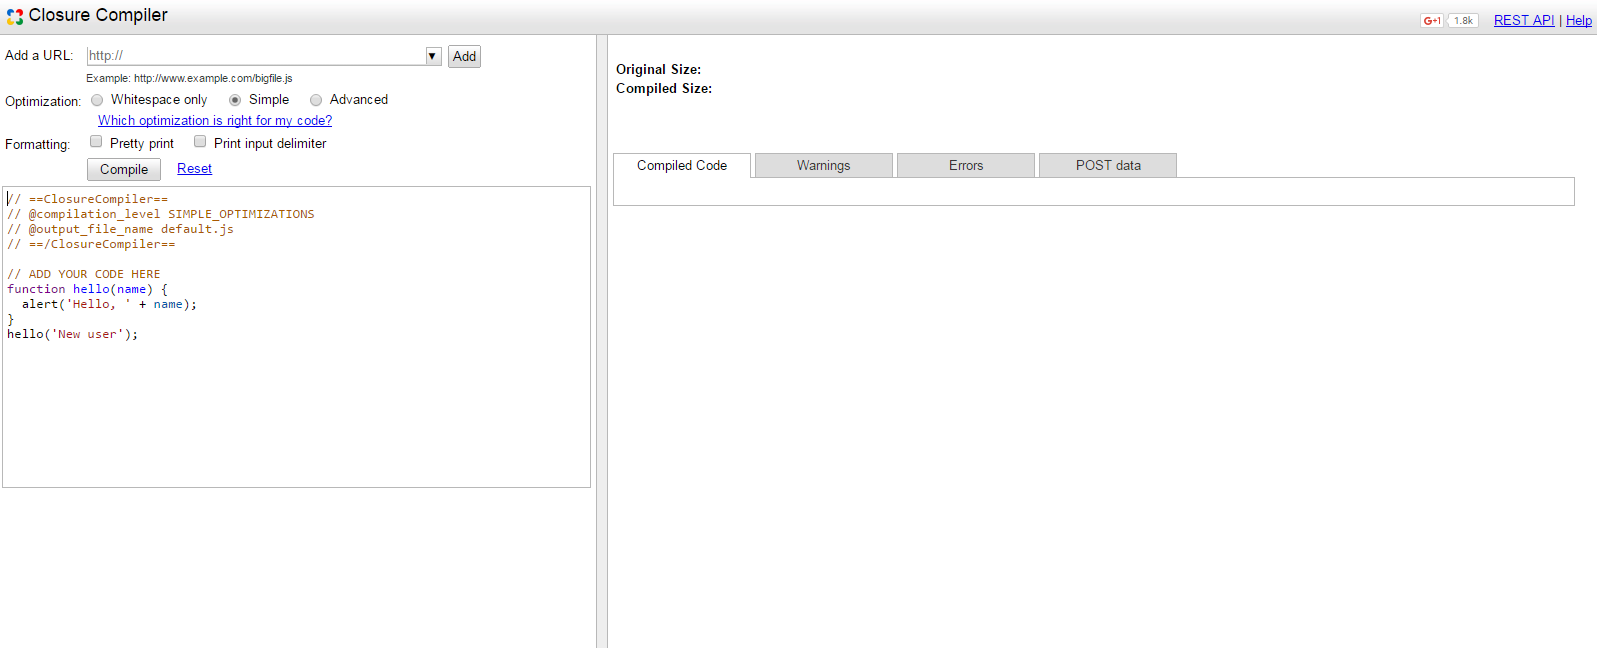1597x648 pixels.
Task: Open the Warnings tab
Action: click(x=823, y=166)
